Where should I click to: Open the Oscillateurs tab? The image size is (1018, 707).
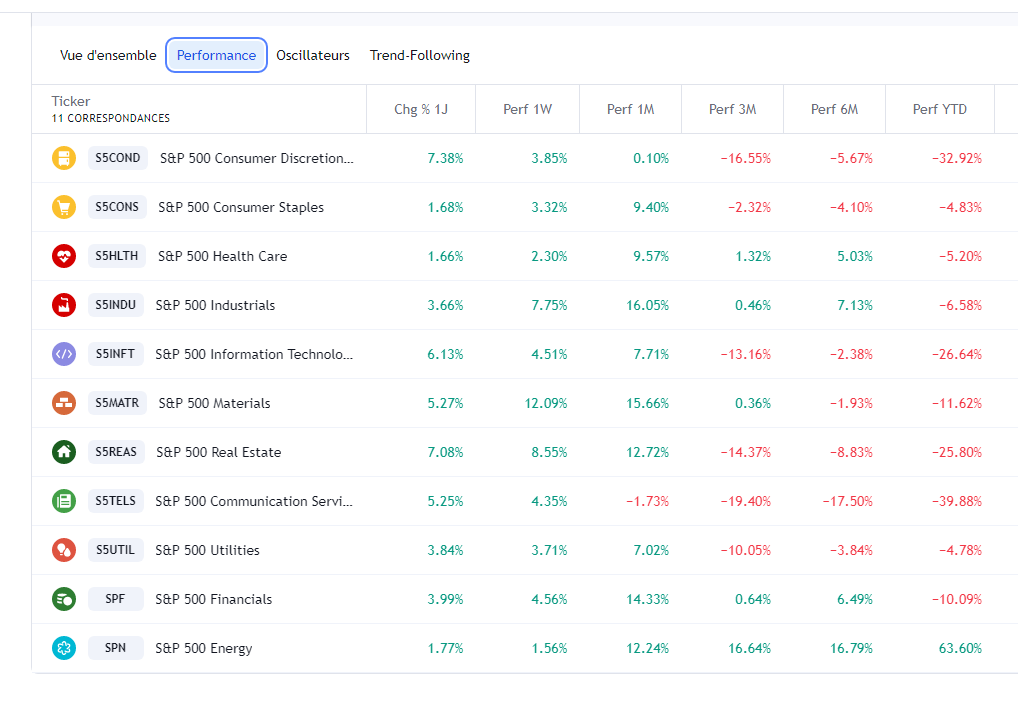point(313,55)
